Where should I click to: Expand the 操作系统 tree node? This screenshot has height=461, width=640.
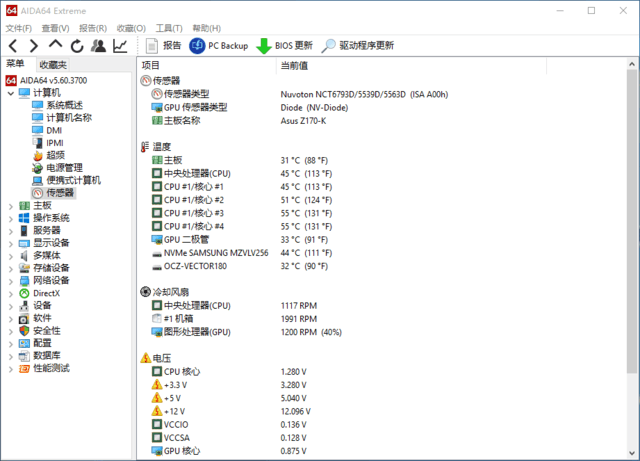(11, 219)
